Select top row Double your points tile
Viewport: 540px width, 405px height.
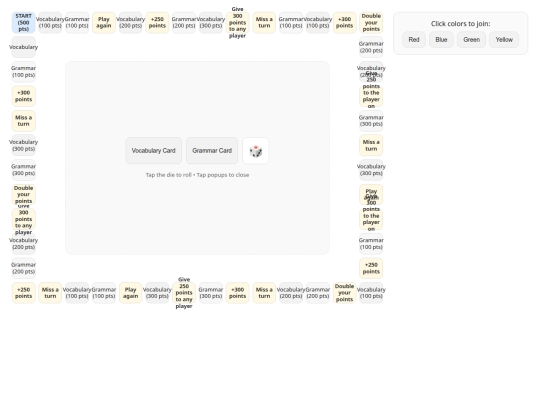(x=371, y=23)
